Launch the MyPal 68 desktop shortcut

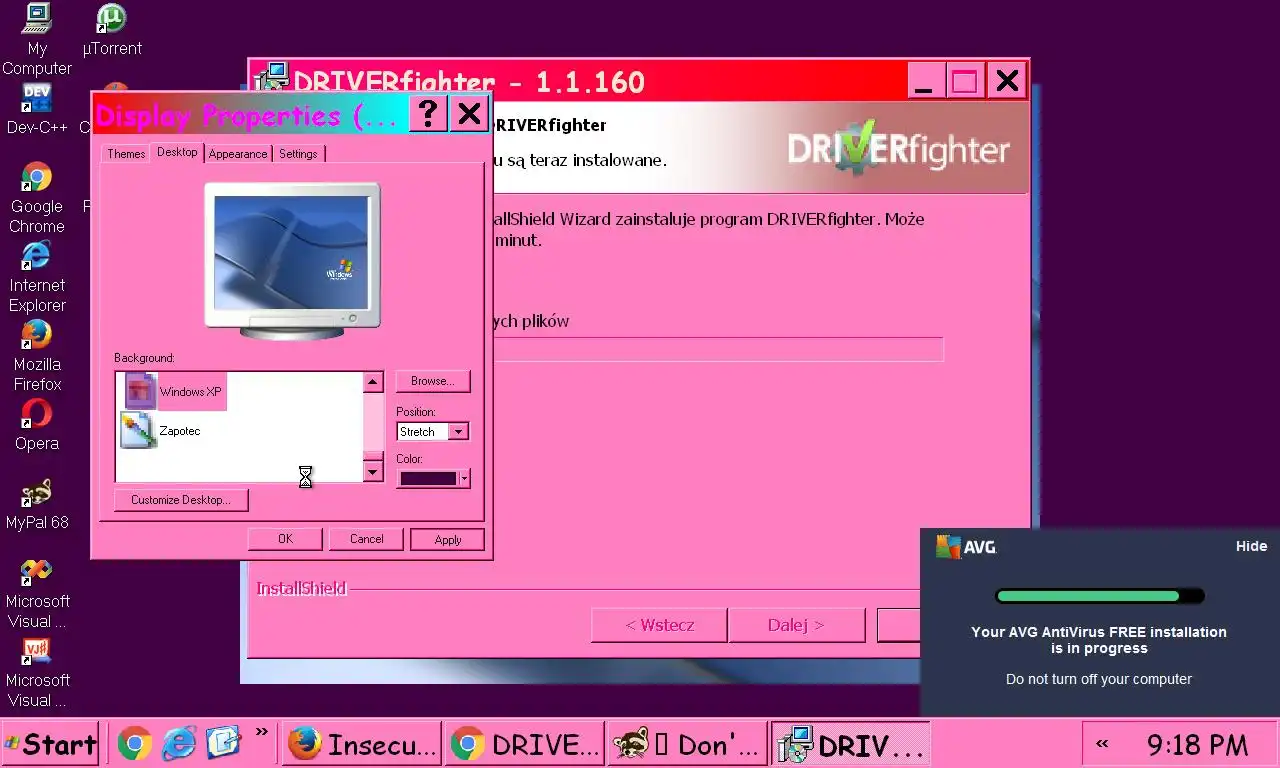click(37, 503)
